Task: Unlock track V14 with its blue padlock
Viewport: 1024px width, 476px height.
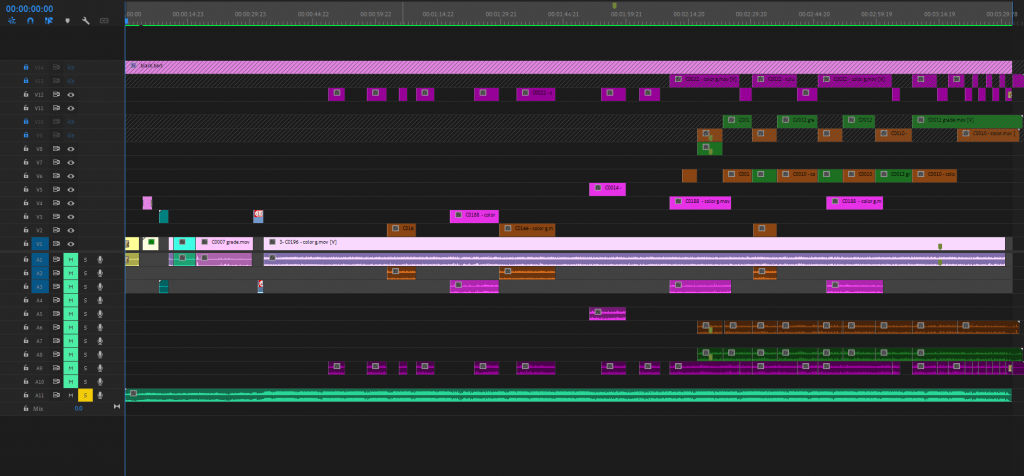Action: pos(26,67)
